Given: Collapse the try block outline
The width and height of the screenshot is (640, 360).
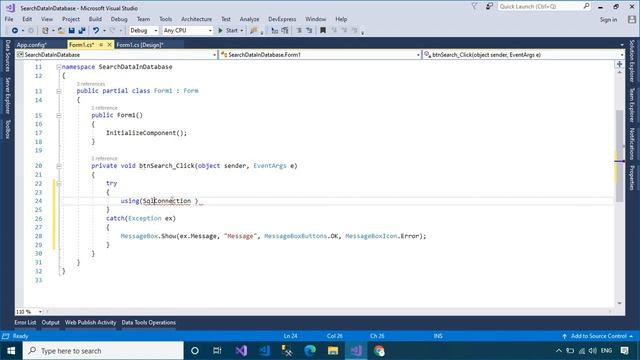Looking at the screenshot, I should click(x=58, y=184).
